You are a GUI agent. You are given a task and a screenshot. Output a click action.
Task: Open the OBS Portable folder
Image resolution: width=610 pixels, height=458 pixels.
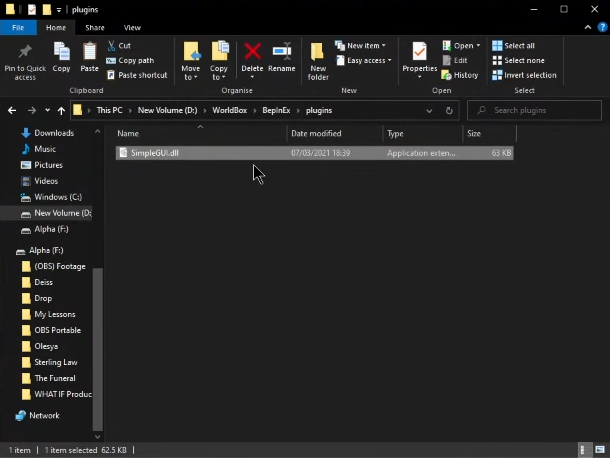pyautogui.click(x=51, y=330)
